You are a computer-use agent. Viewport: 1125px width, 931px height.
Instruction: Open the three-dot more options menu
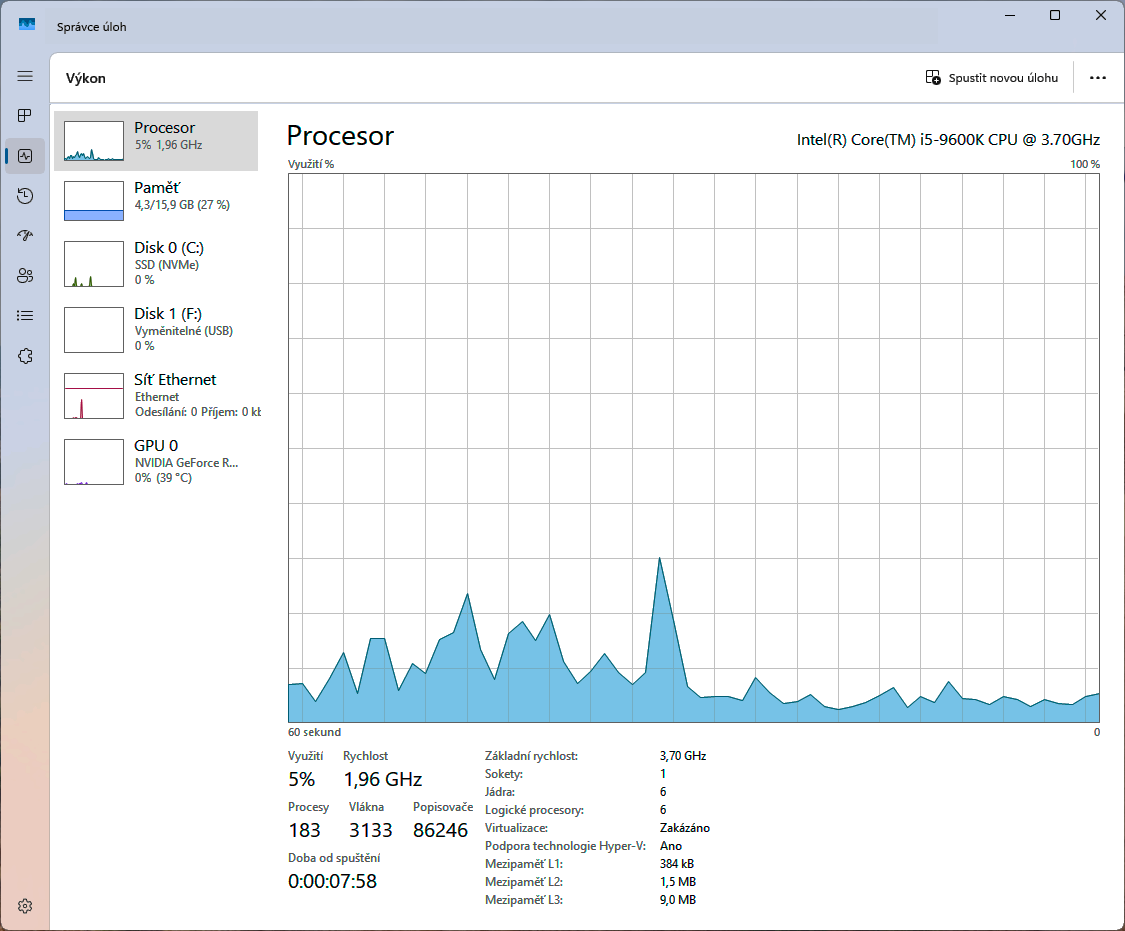click(x=1098, y=78)
